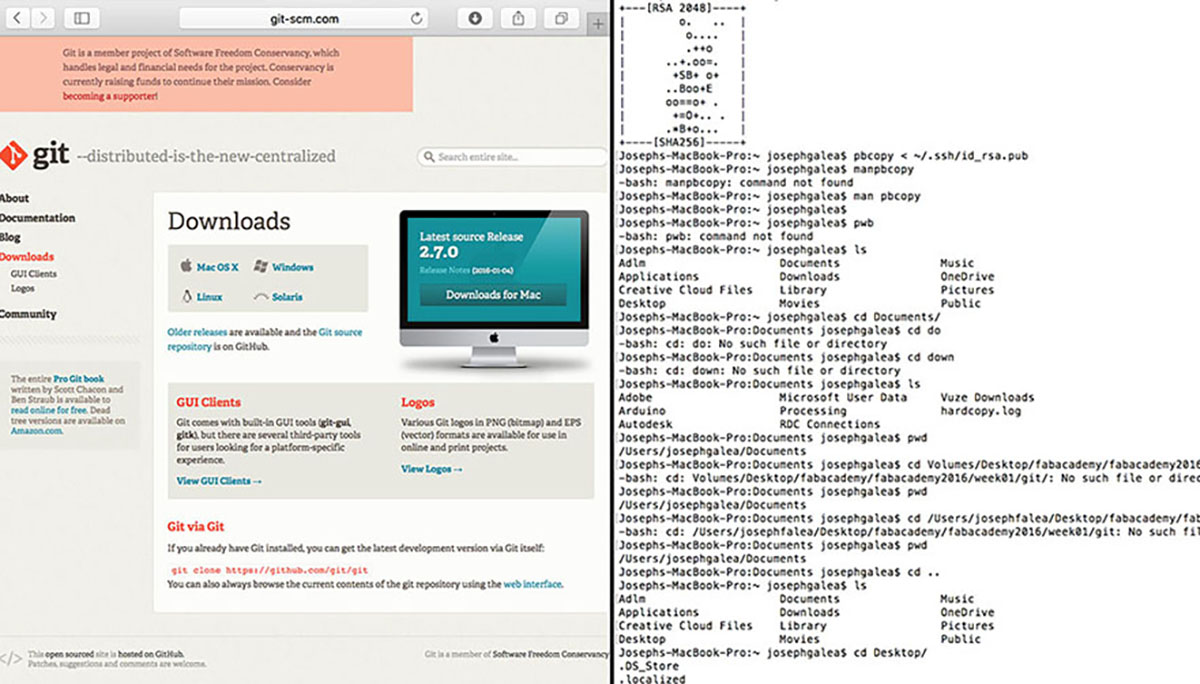Viewport: 1200px width, 684px height.
Task: Click the becoming a supporter link
Action: click(109, 96)
